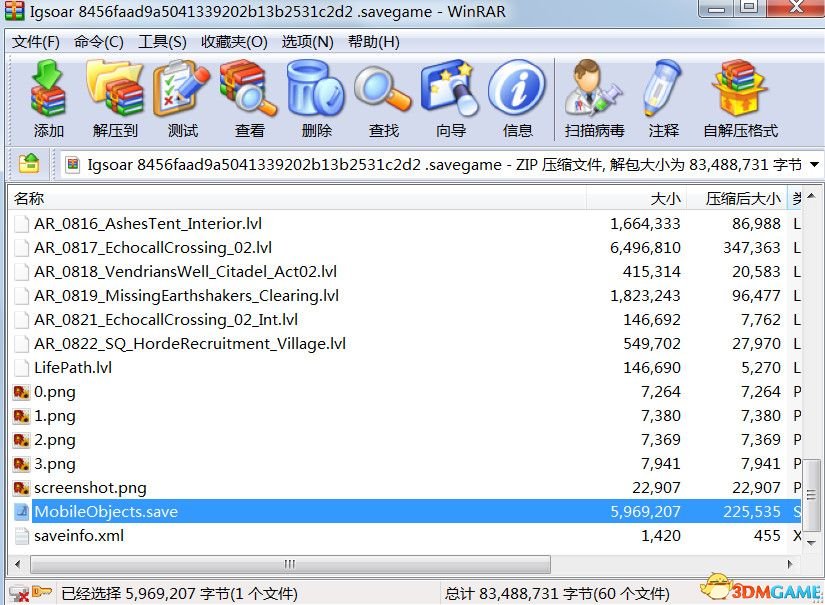Click the horizontal scrollbar thumb

point(290,564)
